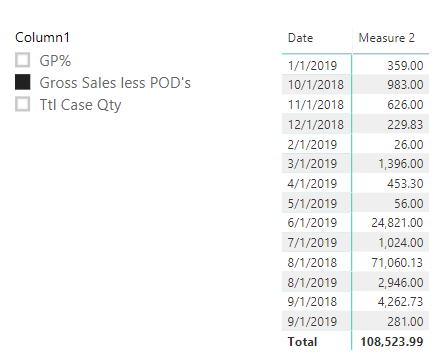Uncheck the Gross Sales less POD's checkbox

tap(23, 82)
